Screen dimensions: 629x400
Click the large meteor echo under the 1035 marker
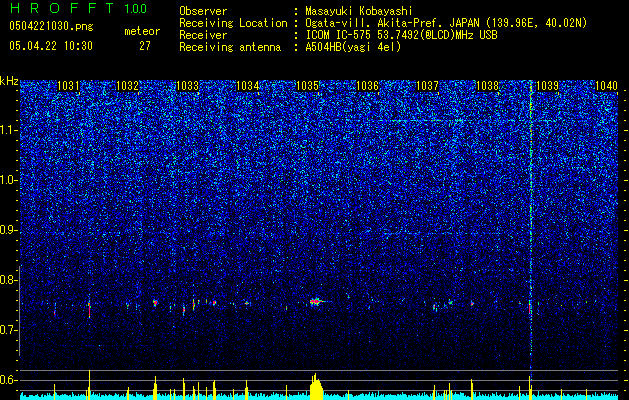[x=317, y=301]
